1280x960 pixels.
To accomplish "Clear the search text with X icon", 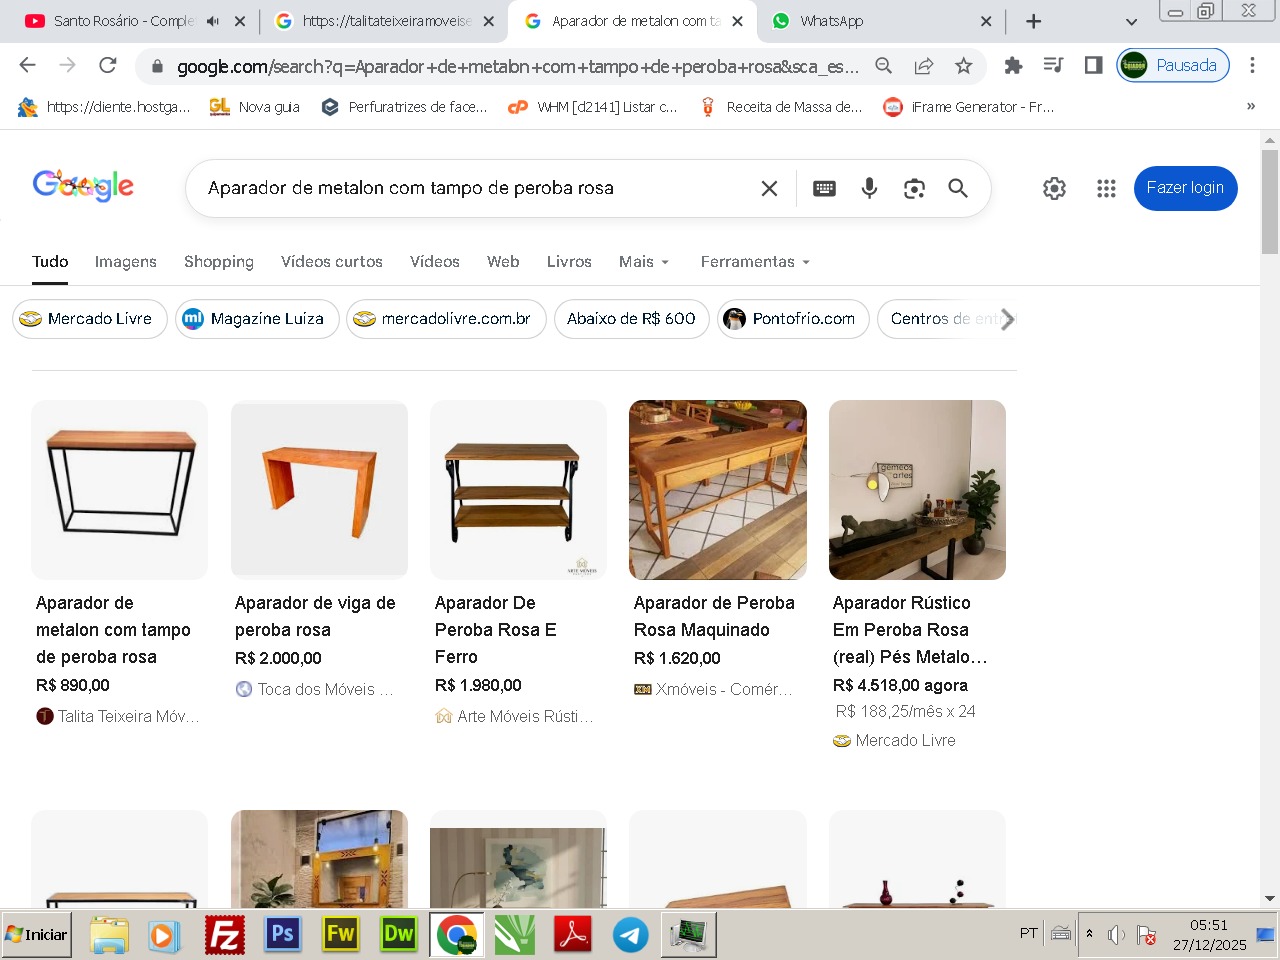I will (769, 188).
